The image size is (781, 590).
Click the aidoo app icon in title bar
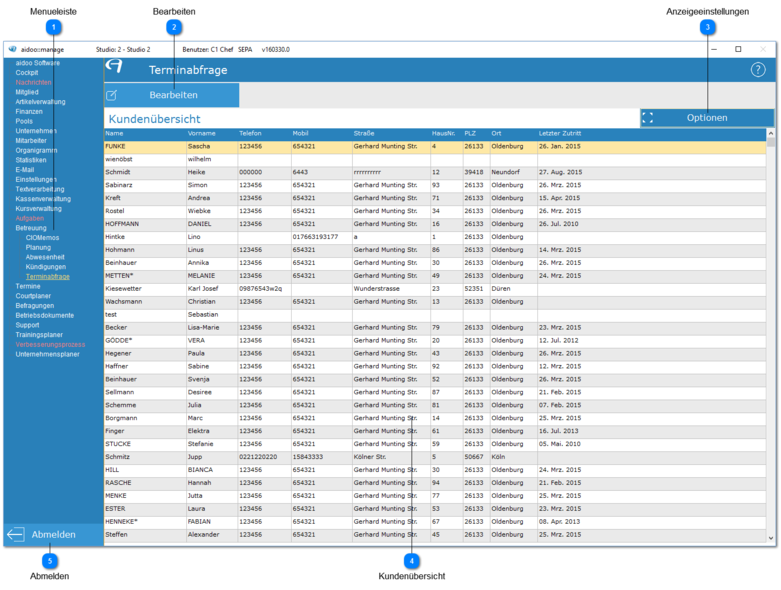click(12, 49)
